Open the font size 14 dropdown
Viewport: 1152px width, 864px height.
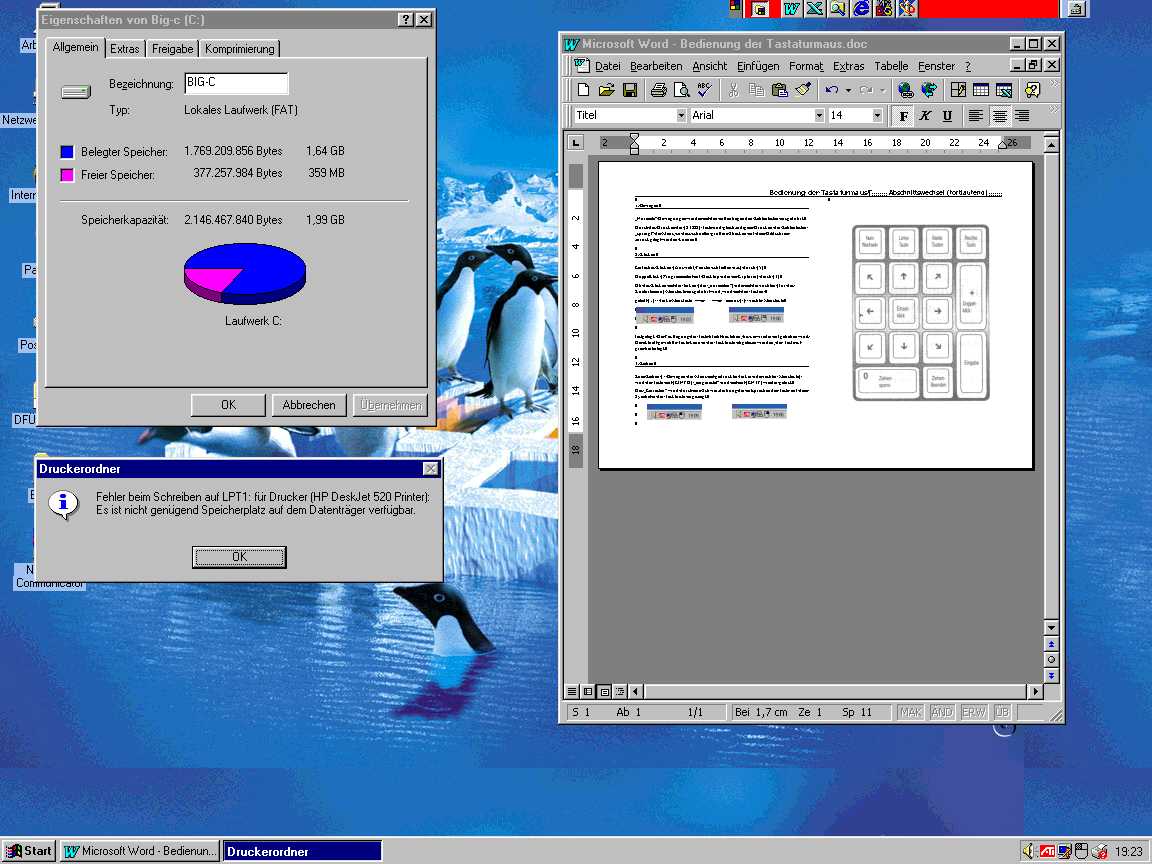pyautogui.click(x=876, y=115)
